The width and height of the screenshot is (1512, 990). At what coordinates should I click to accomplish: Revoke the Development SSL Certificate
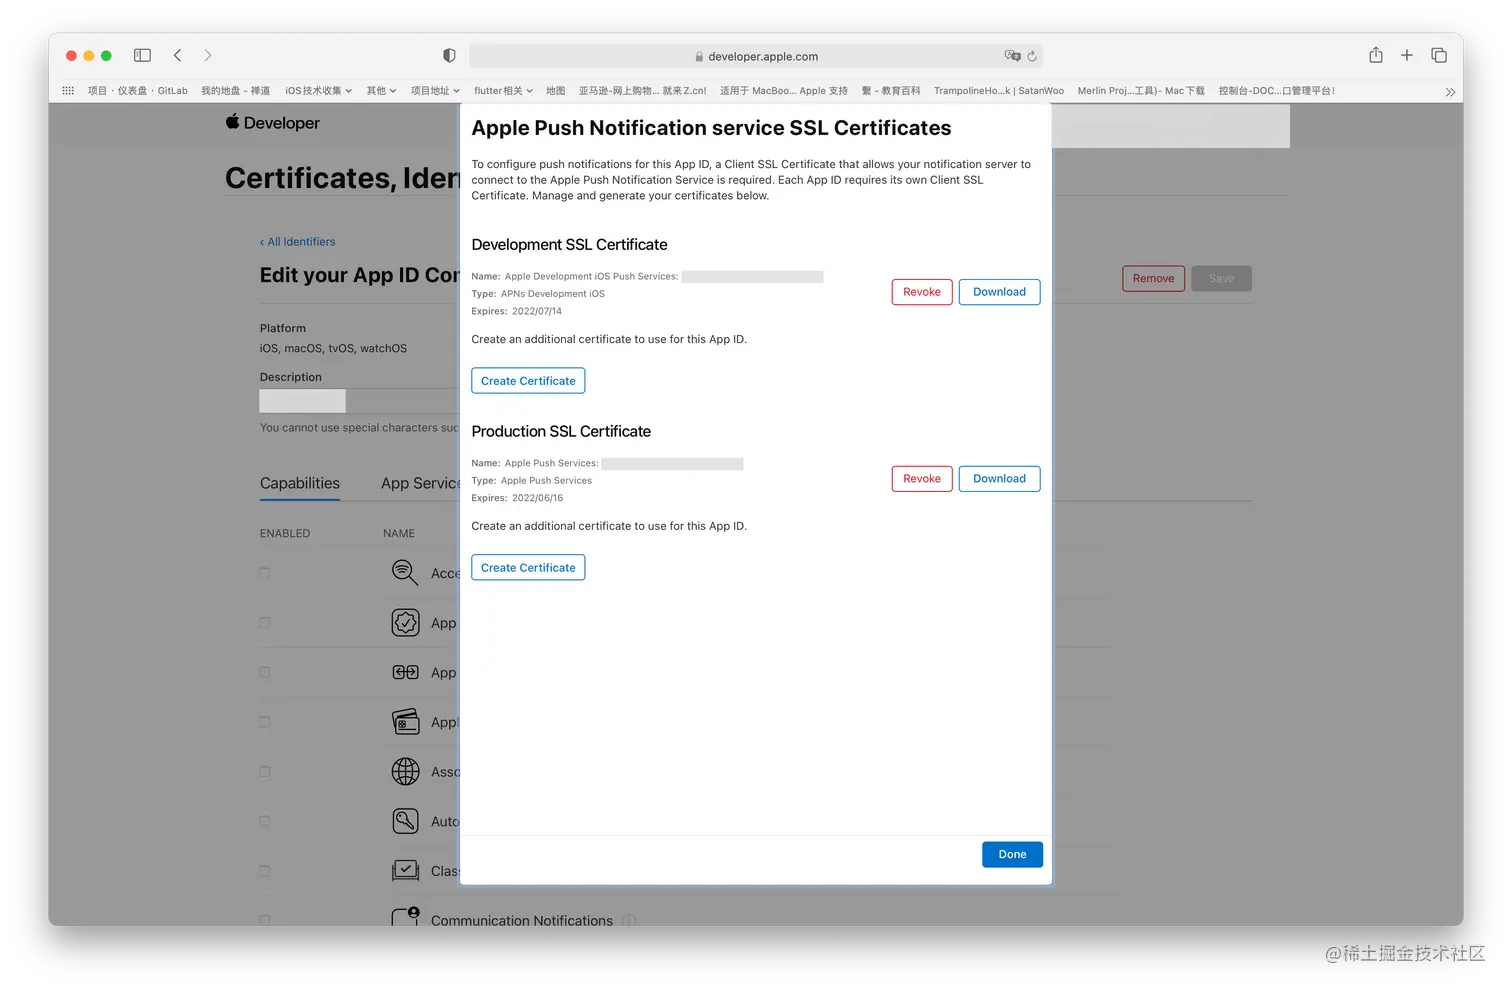tap(922, 292)
